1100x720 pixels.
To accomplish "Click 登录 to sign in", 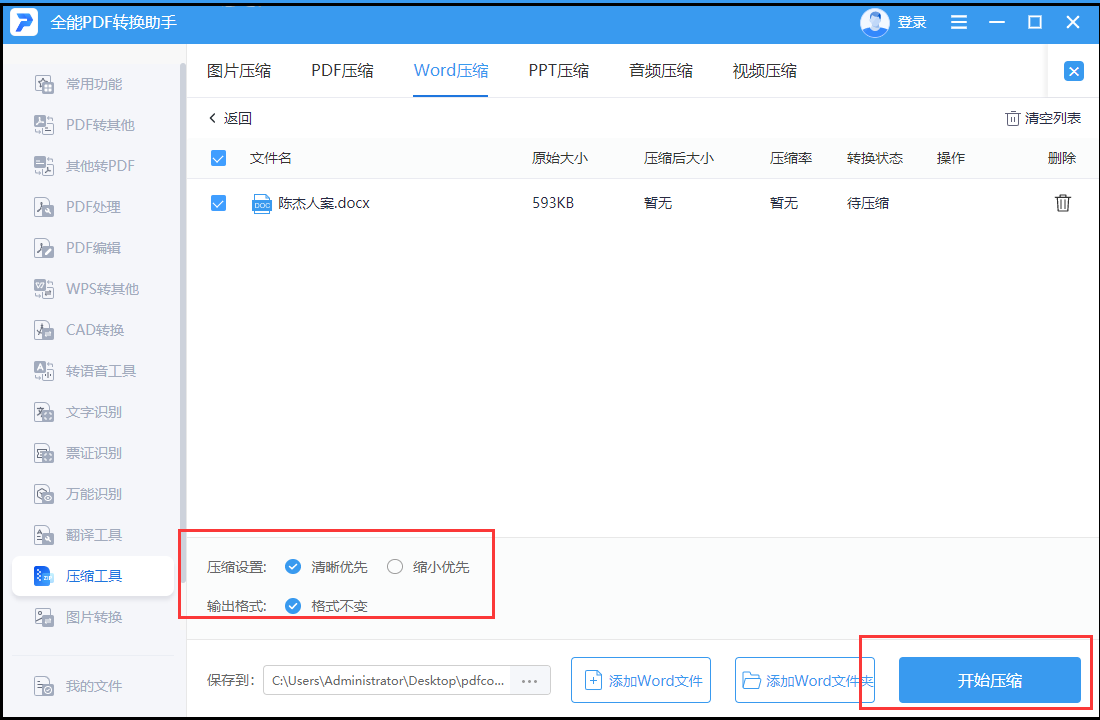I will coord(912,22).
